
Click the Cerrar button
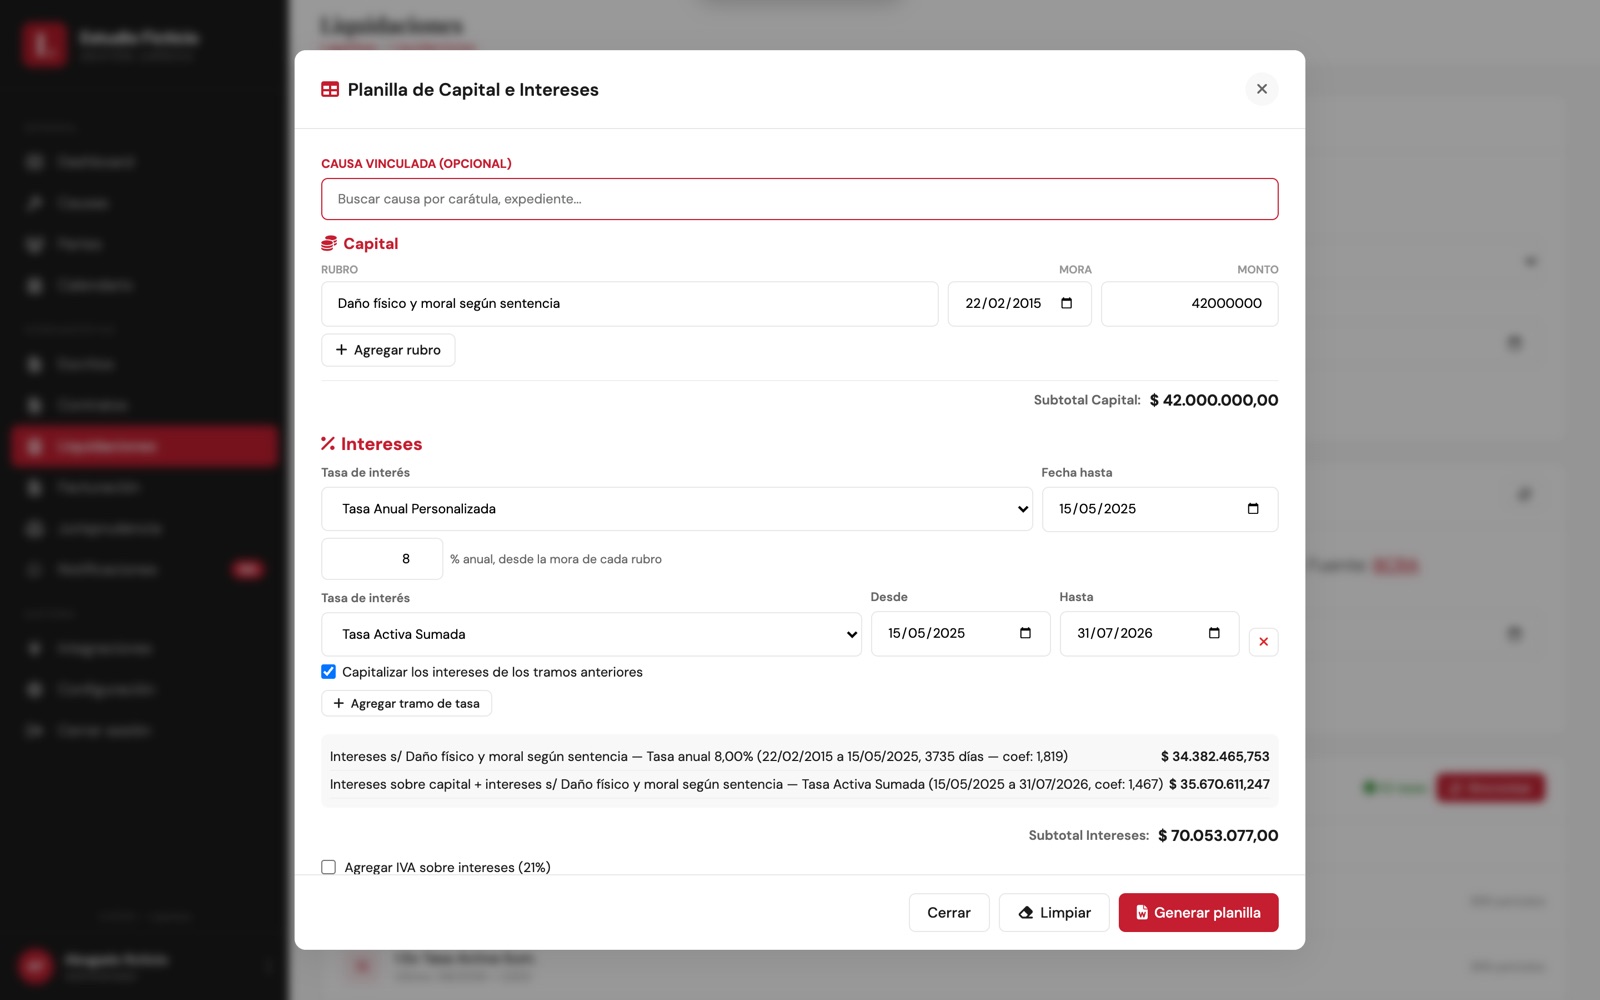949,912
